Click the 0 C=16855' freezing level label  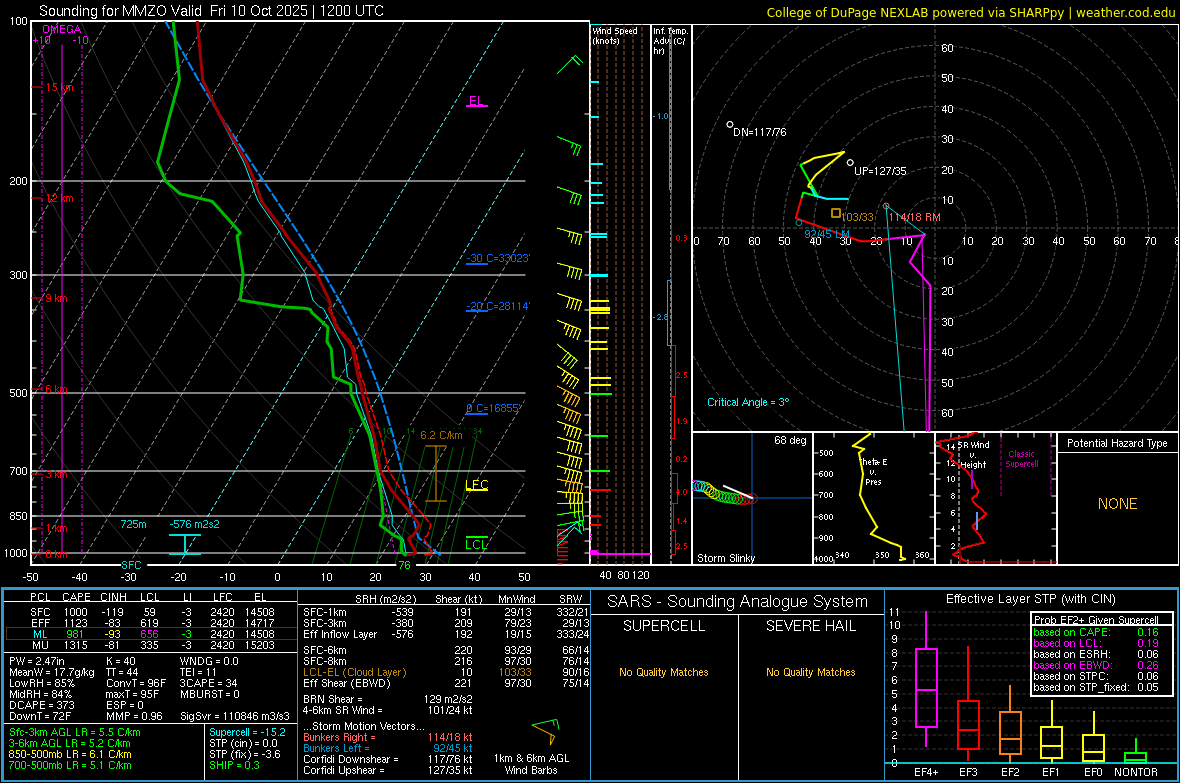(493, 408)
